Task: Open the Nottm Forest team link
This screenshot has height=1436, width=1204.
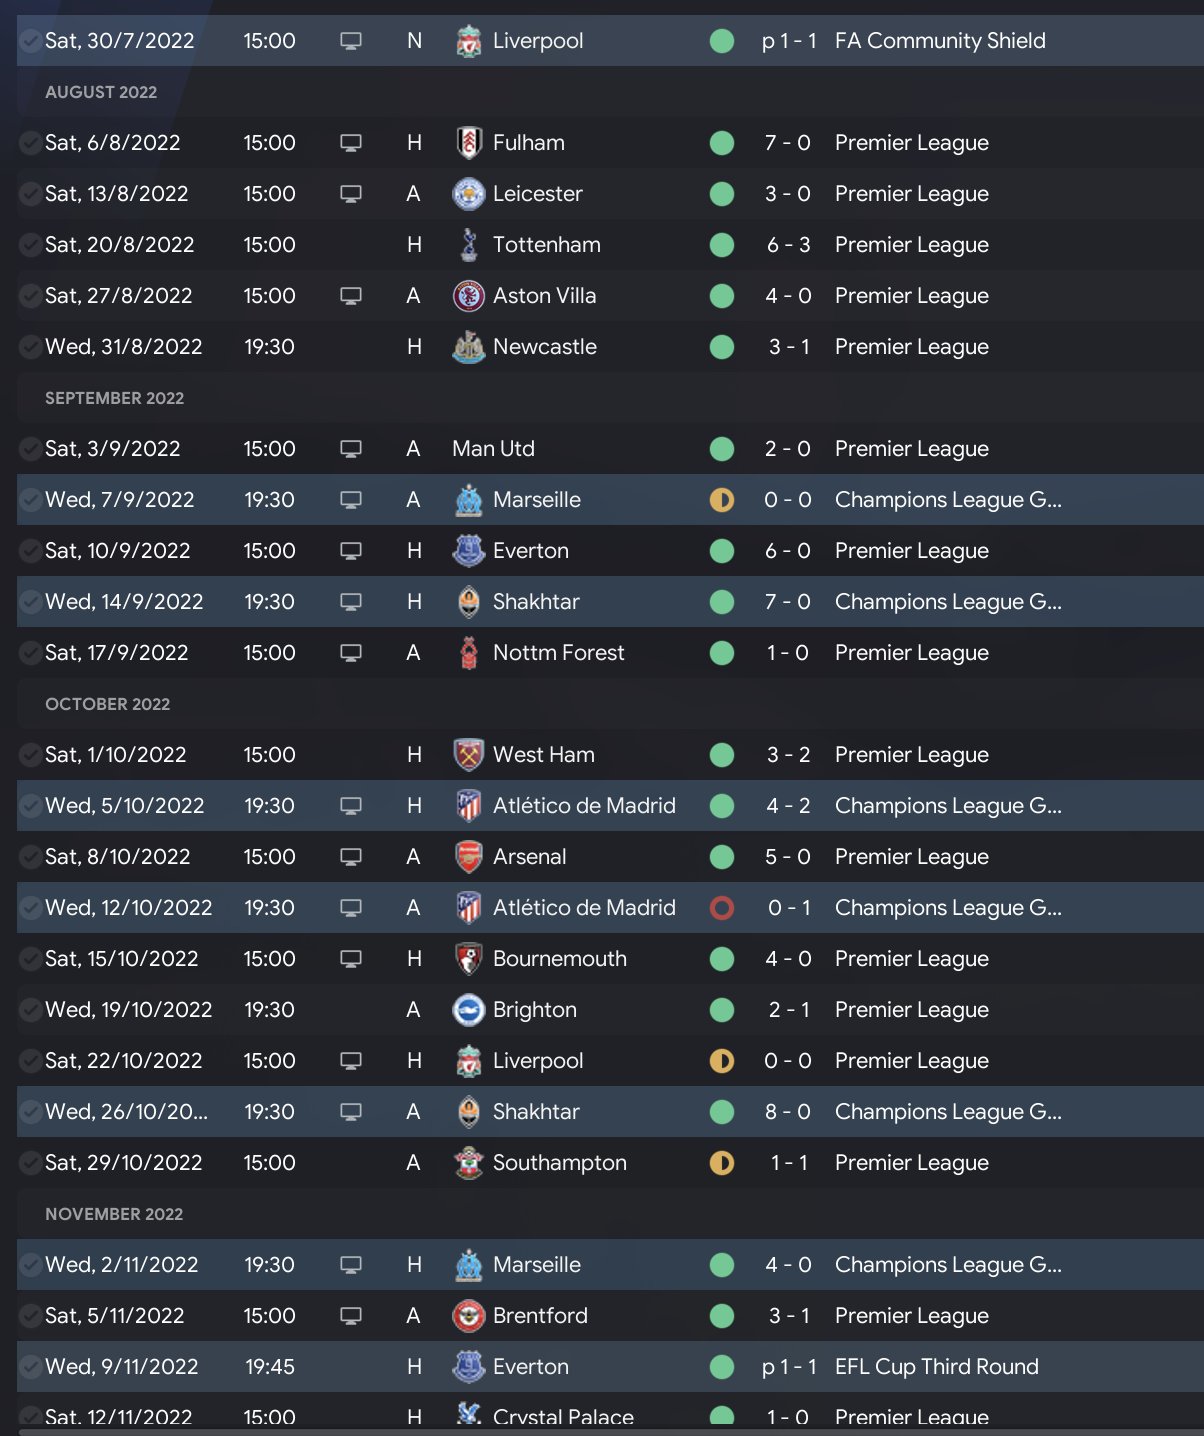Action: point(558,653)
